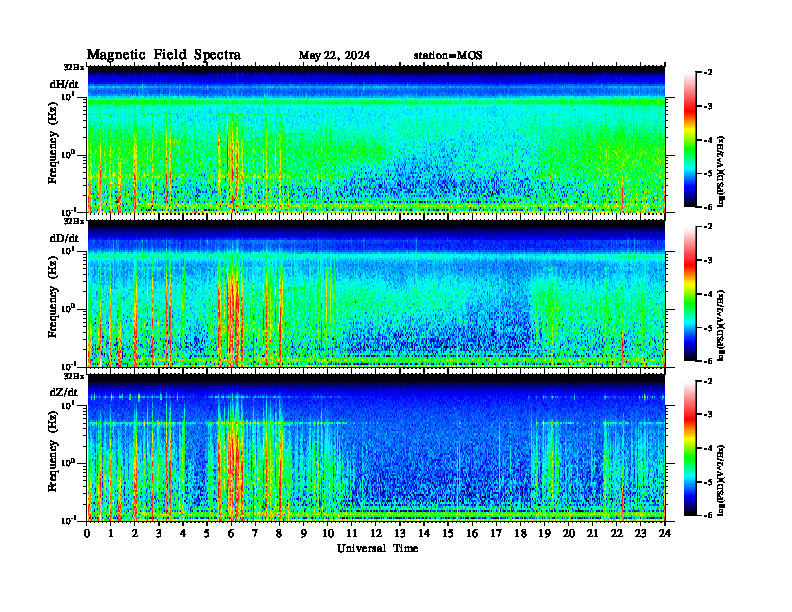Click the "-2" value on the dH/dt color bar
792x612 pixels.
[x=708, y=73]
